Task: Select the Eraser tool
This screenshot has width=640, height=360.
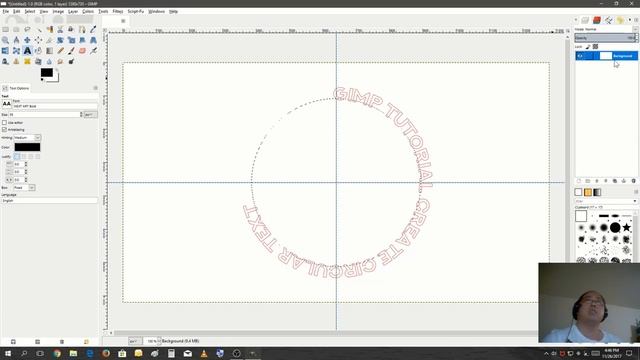Action: coord(82,51)
